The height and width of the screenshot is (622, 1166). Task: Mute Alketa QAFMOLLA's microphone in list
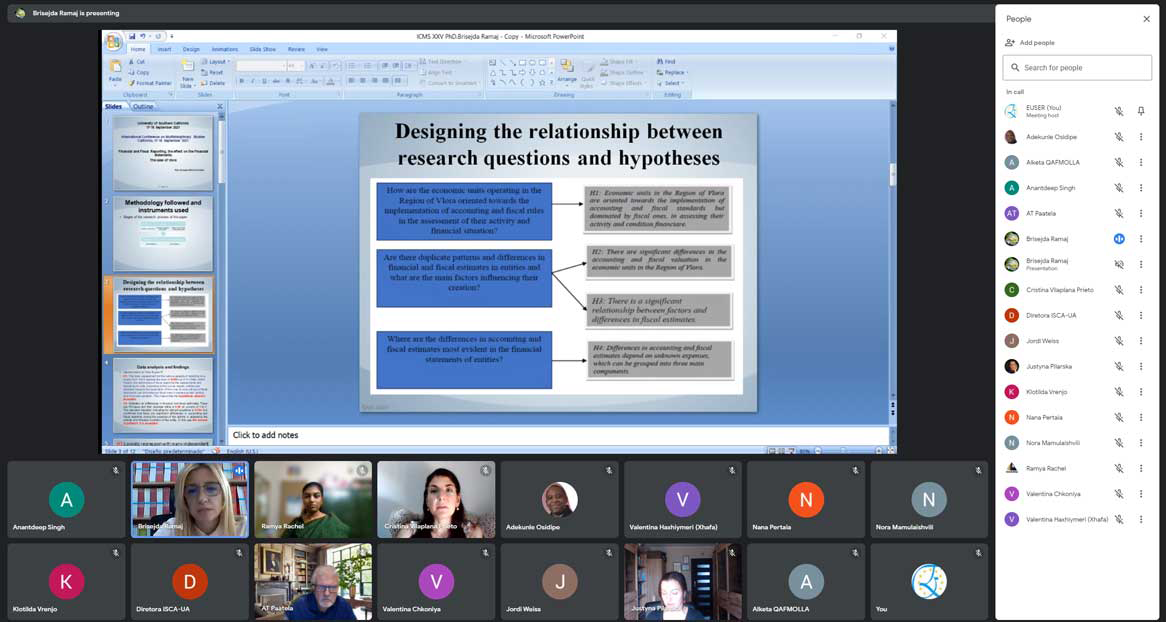(1119, 162)
